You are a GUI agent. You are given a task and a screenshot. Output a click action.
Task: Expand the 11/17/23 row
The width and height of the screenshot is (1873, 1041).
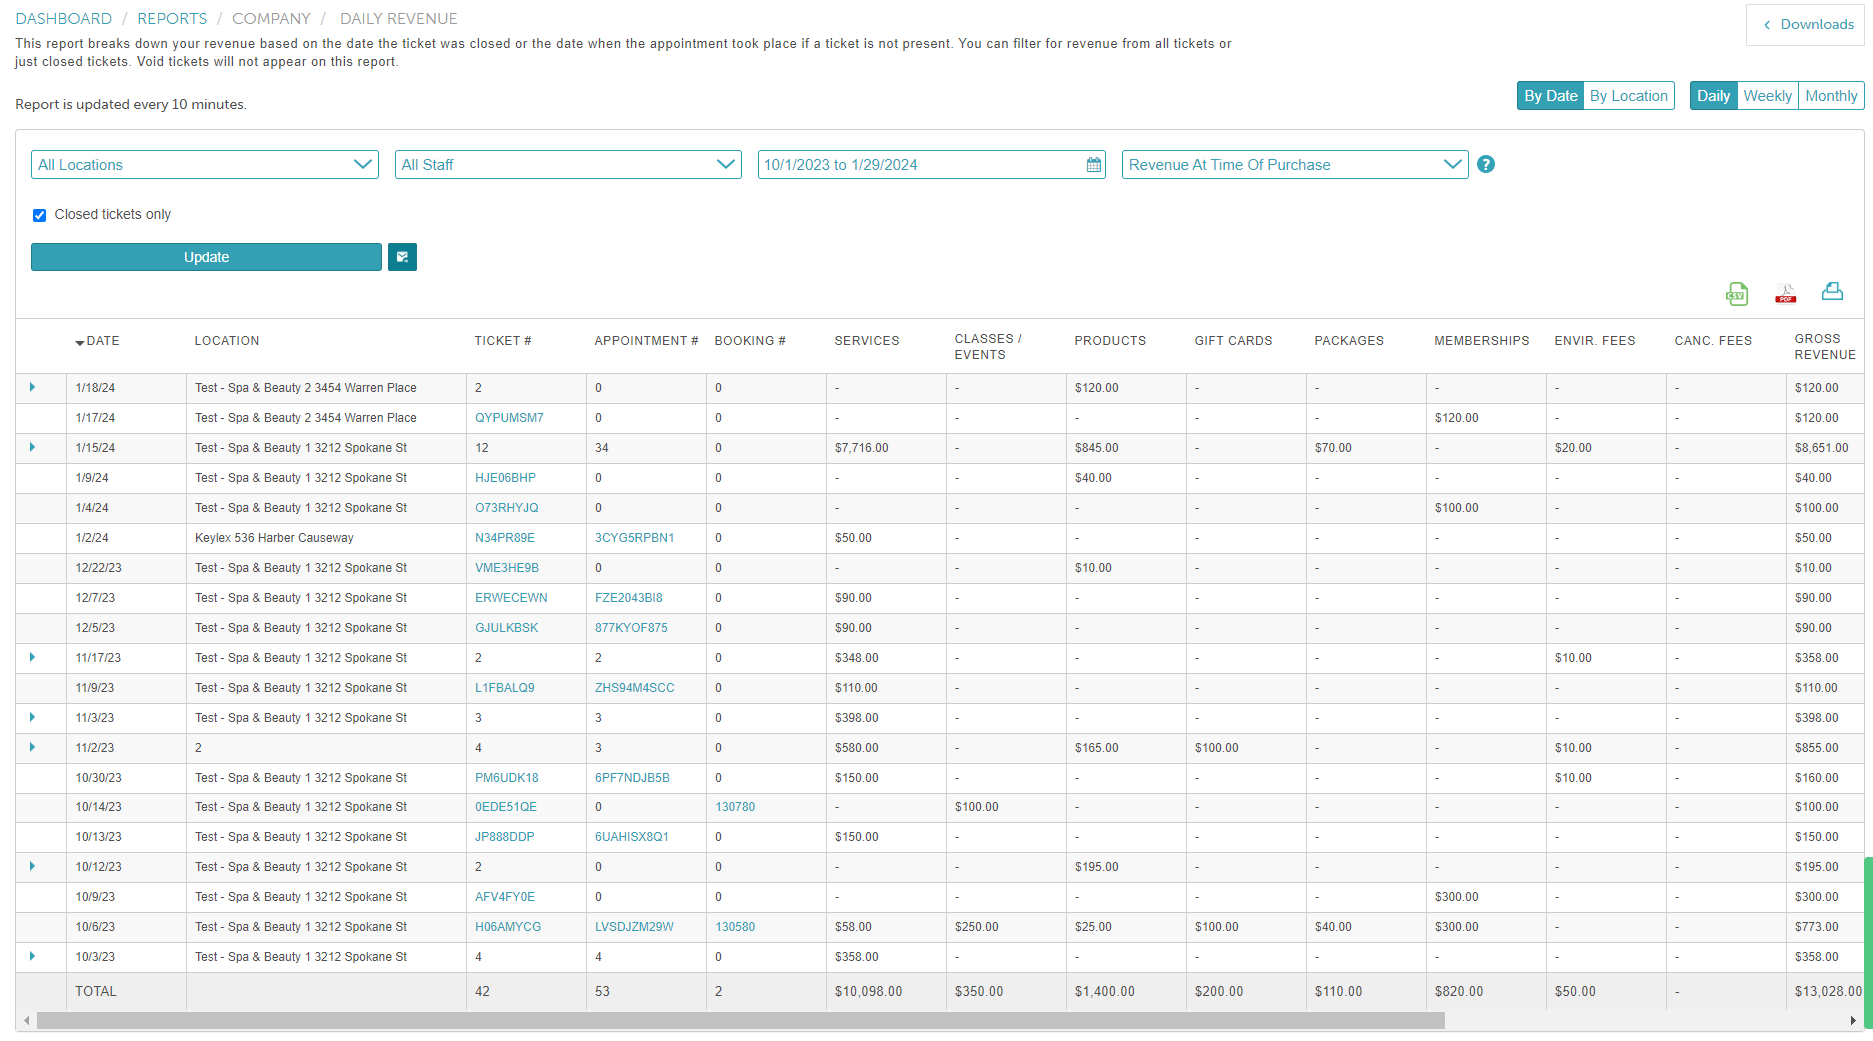pos(32,657)
